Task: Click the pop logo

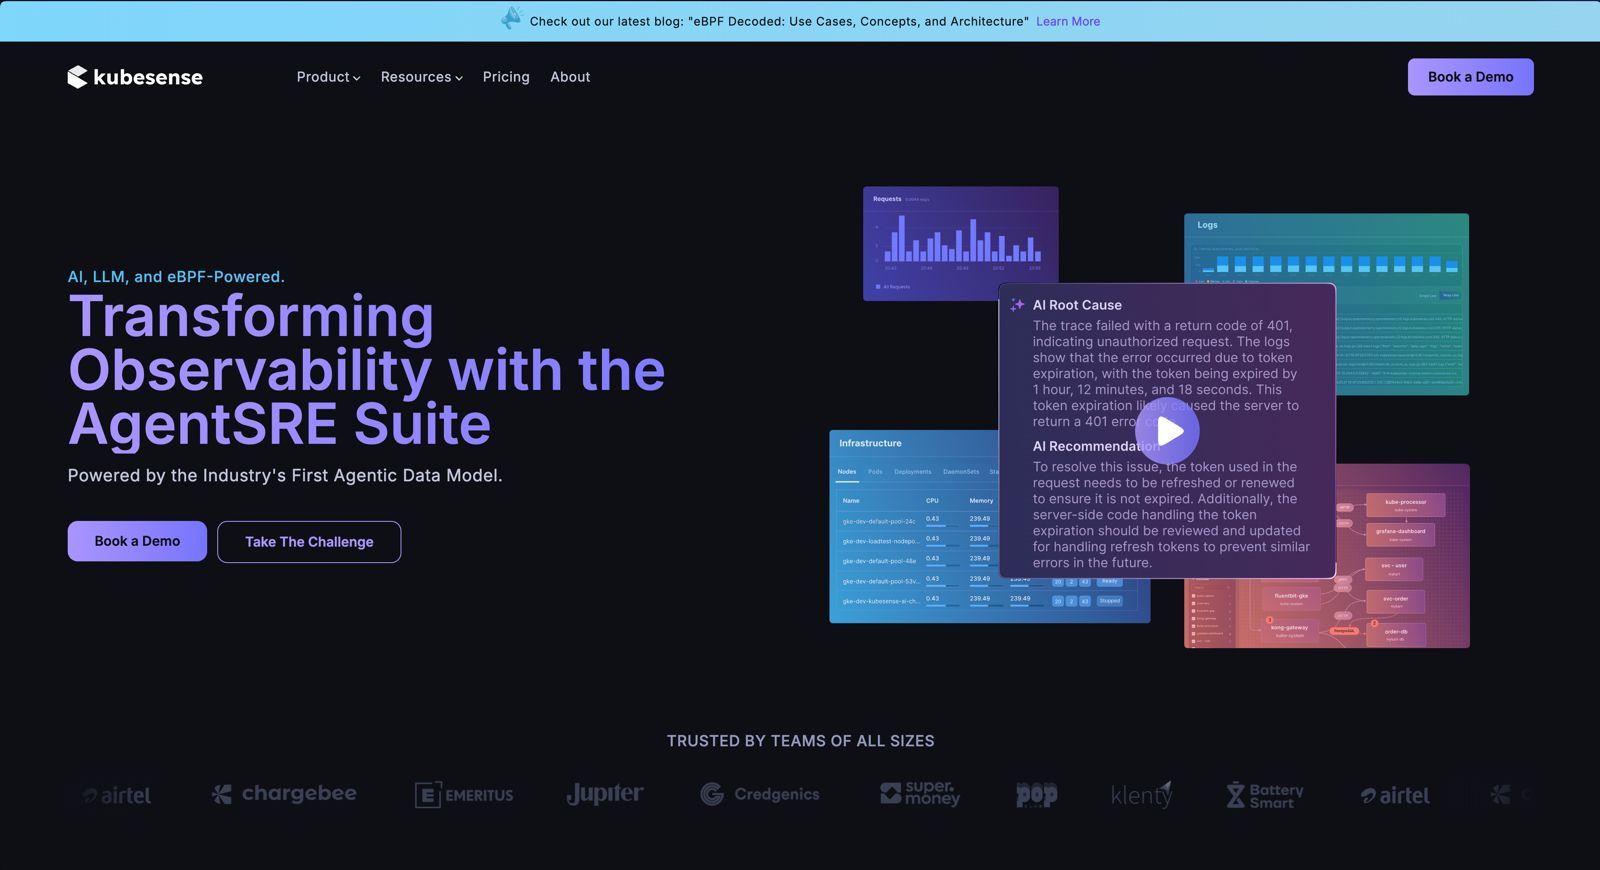Action: (1037, 795)
